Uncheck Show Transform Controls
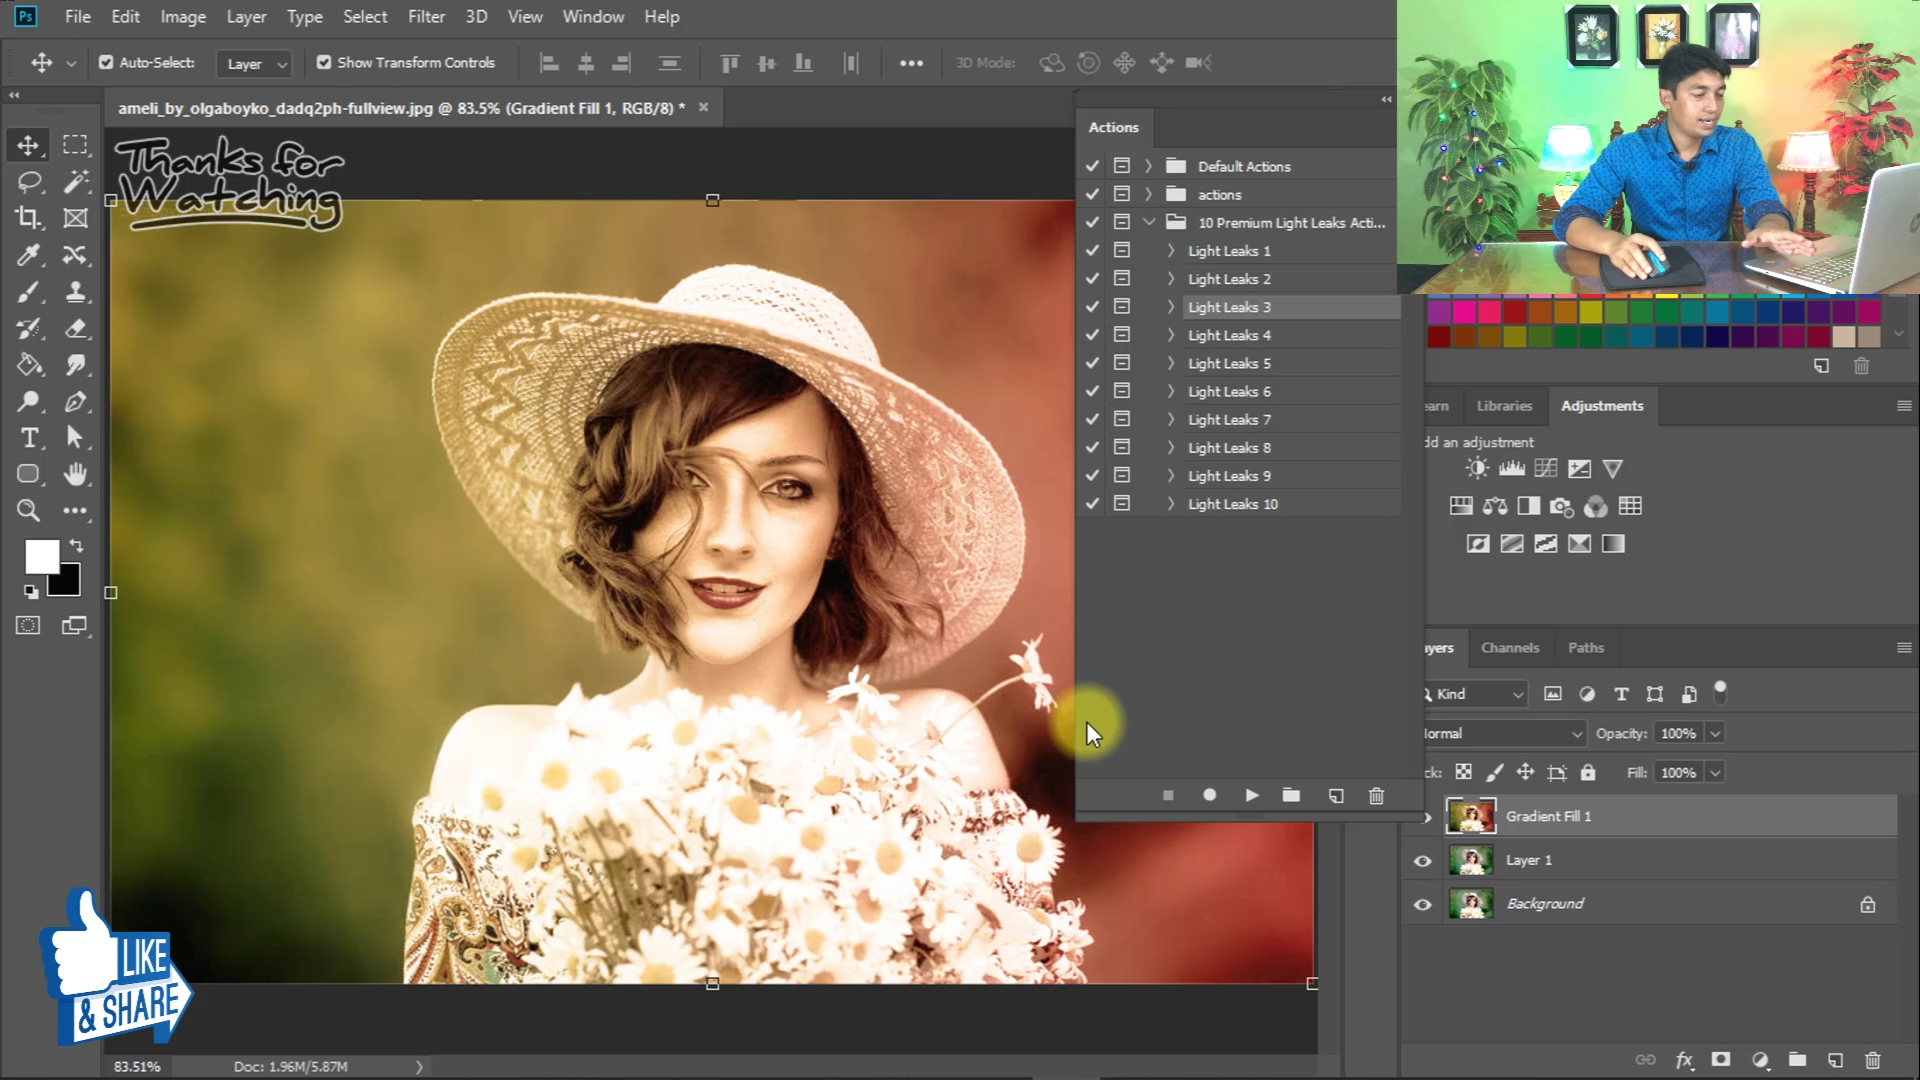This screenshot has height=1080, width=1920. 324,62
